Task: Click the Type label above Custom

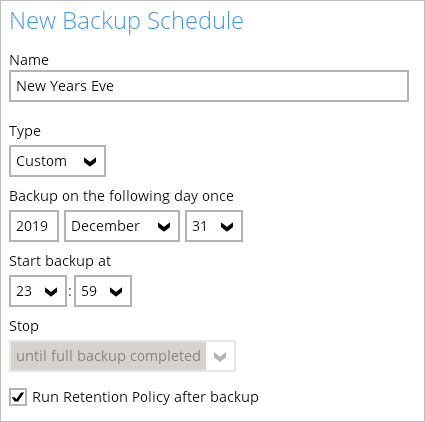Action: point(25,131)
